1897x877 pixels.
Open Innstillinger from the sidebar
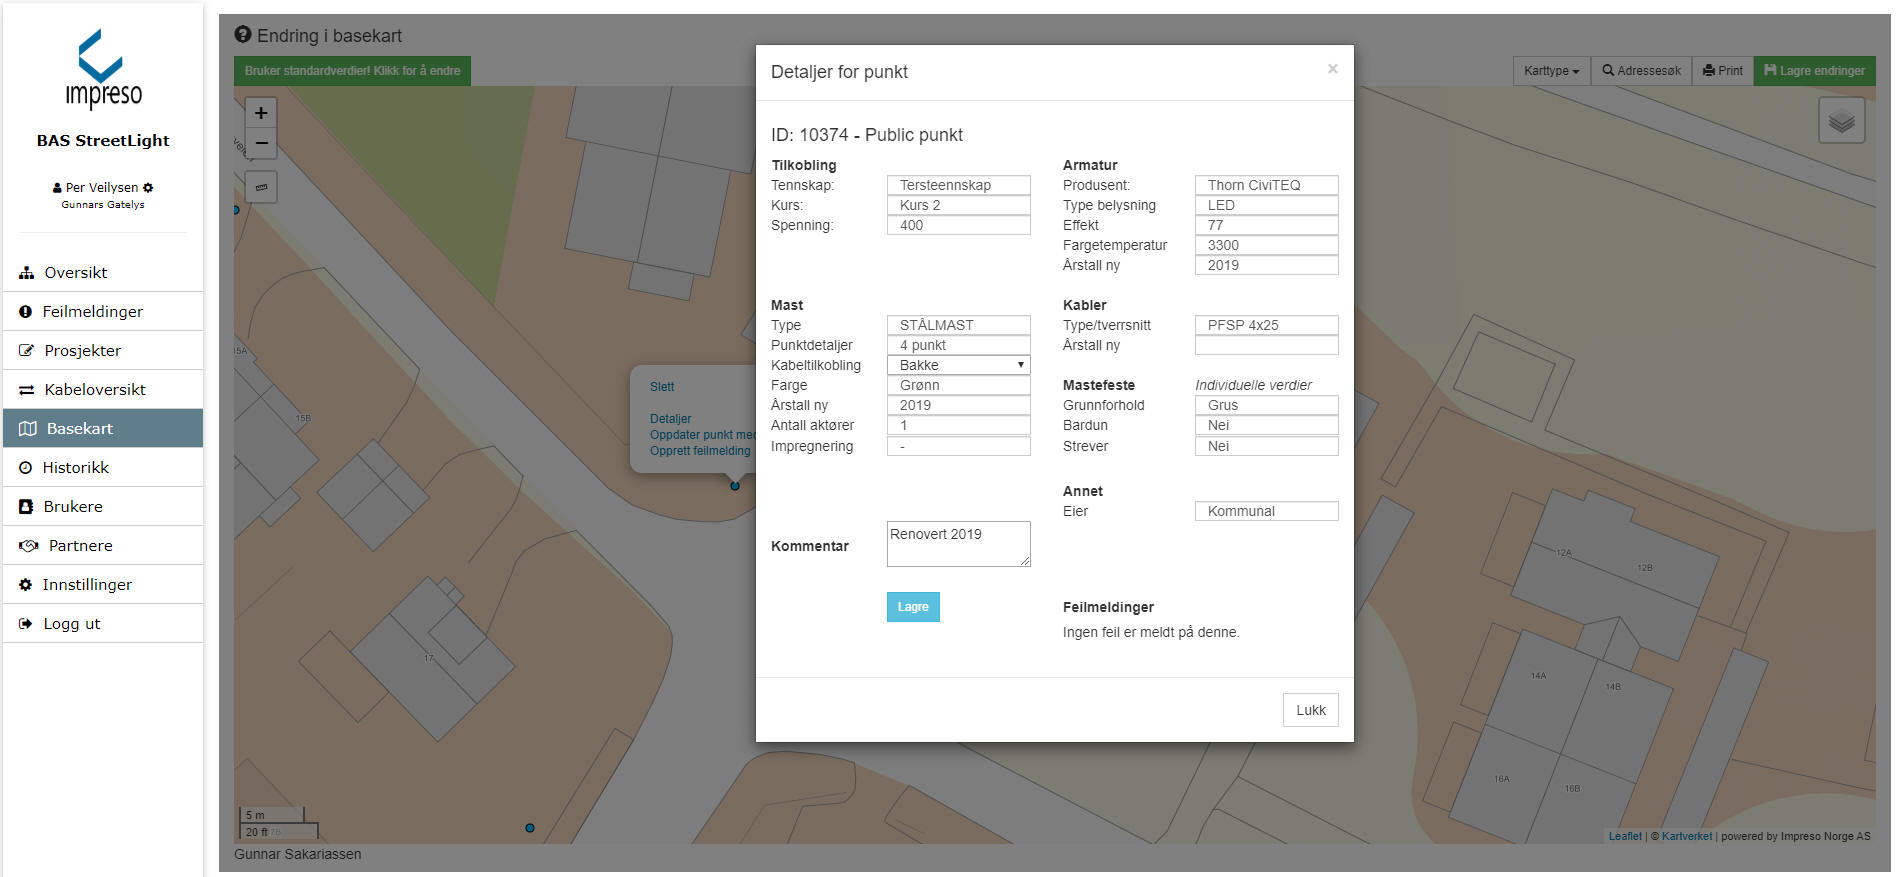pos(87,585)
